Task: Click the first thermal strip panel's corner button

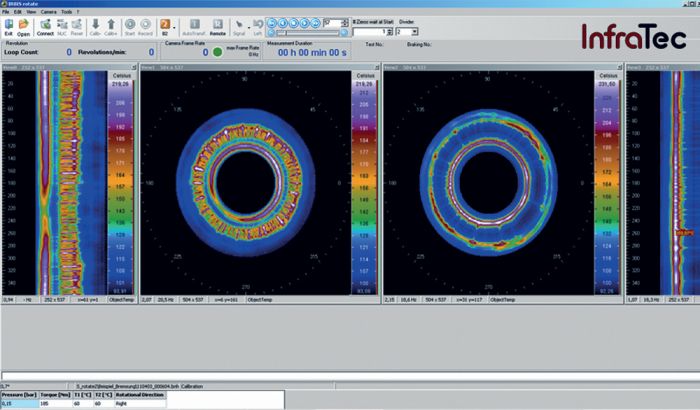Action: (x=134, y=67)
